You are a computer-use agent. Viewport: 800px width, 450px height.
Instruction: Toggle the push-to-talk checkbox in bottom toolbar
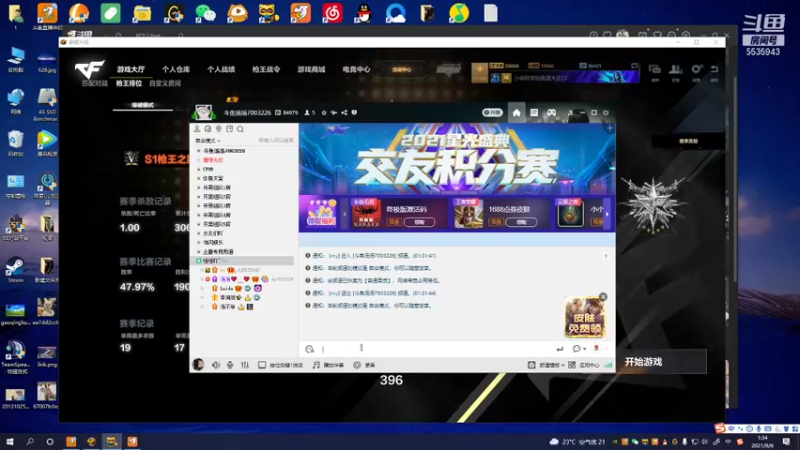point(262,365)
